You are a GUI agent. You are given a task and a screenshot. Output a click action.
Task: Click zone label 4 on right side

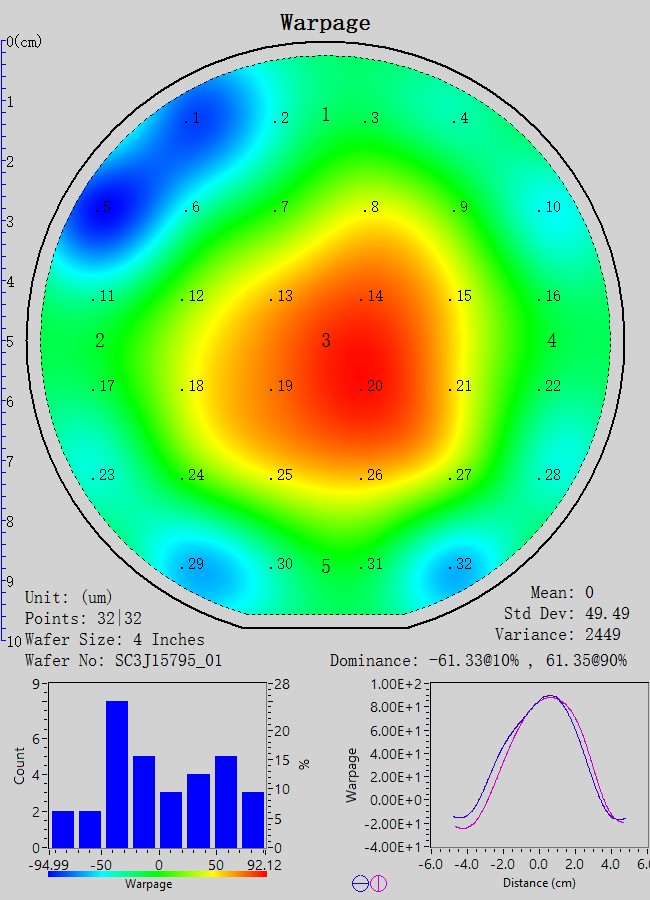[x=552, y=341]
